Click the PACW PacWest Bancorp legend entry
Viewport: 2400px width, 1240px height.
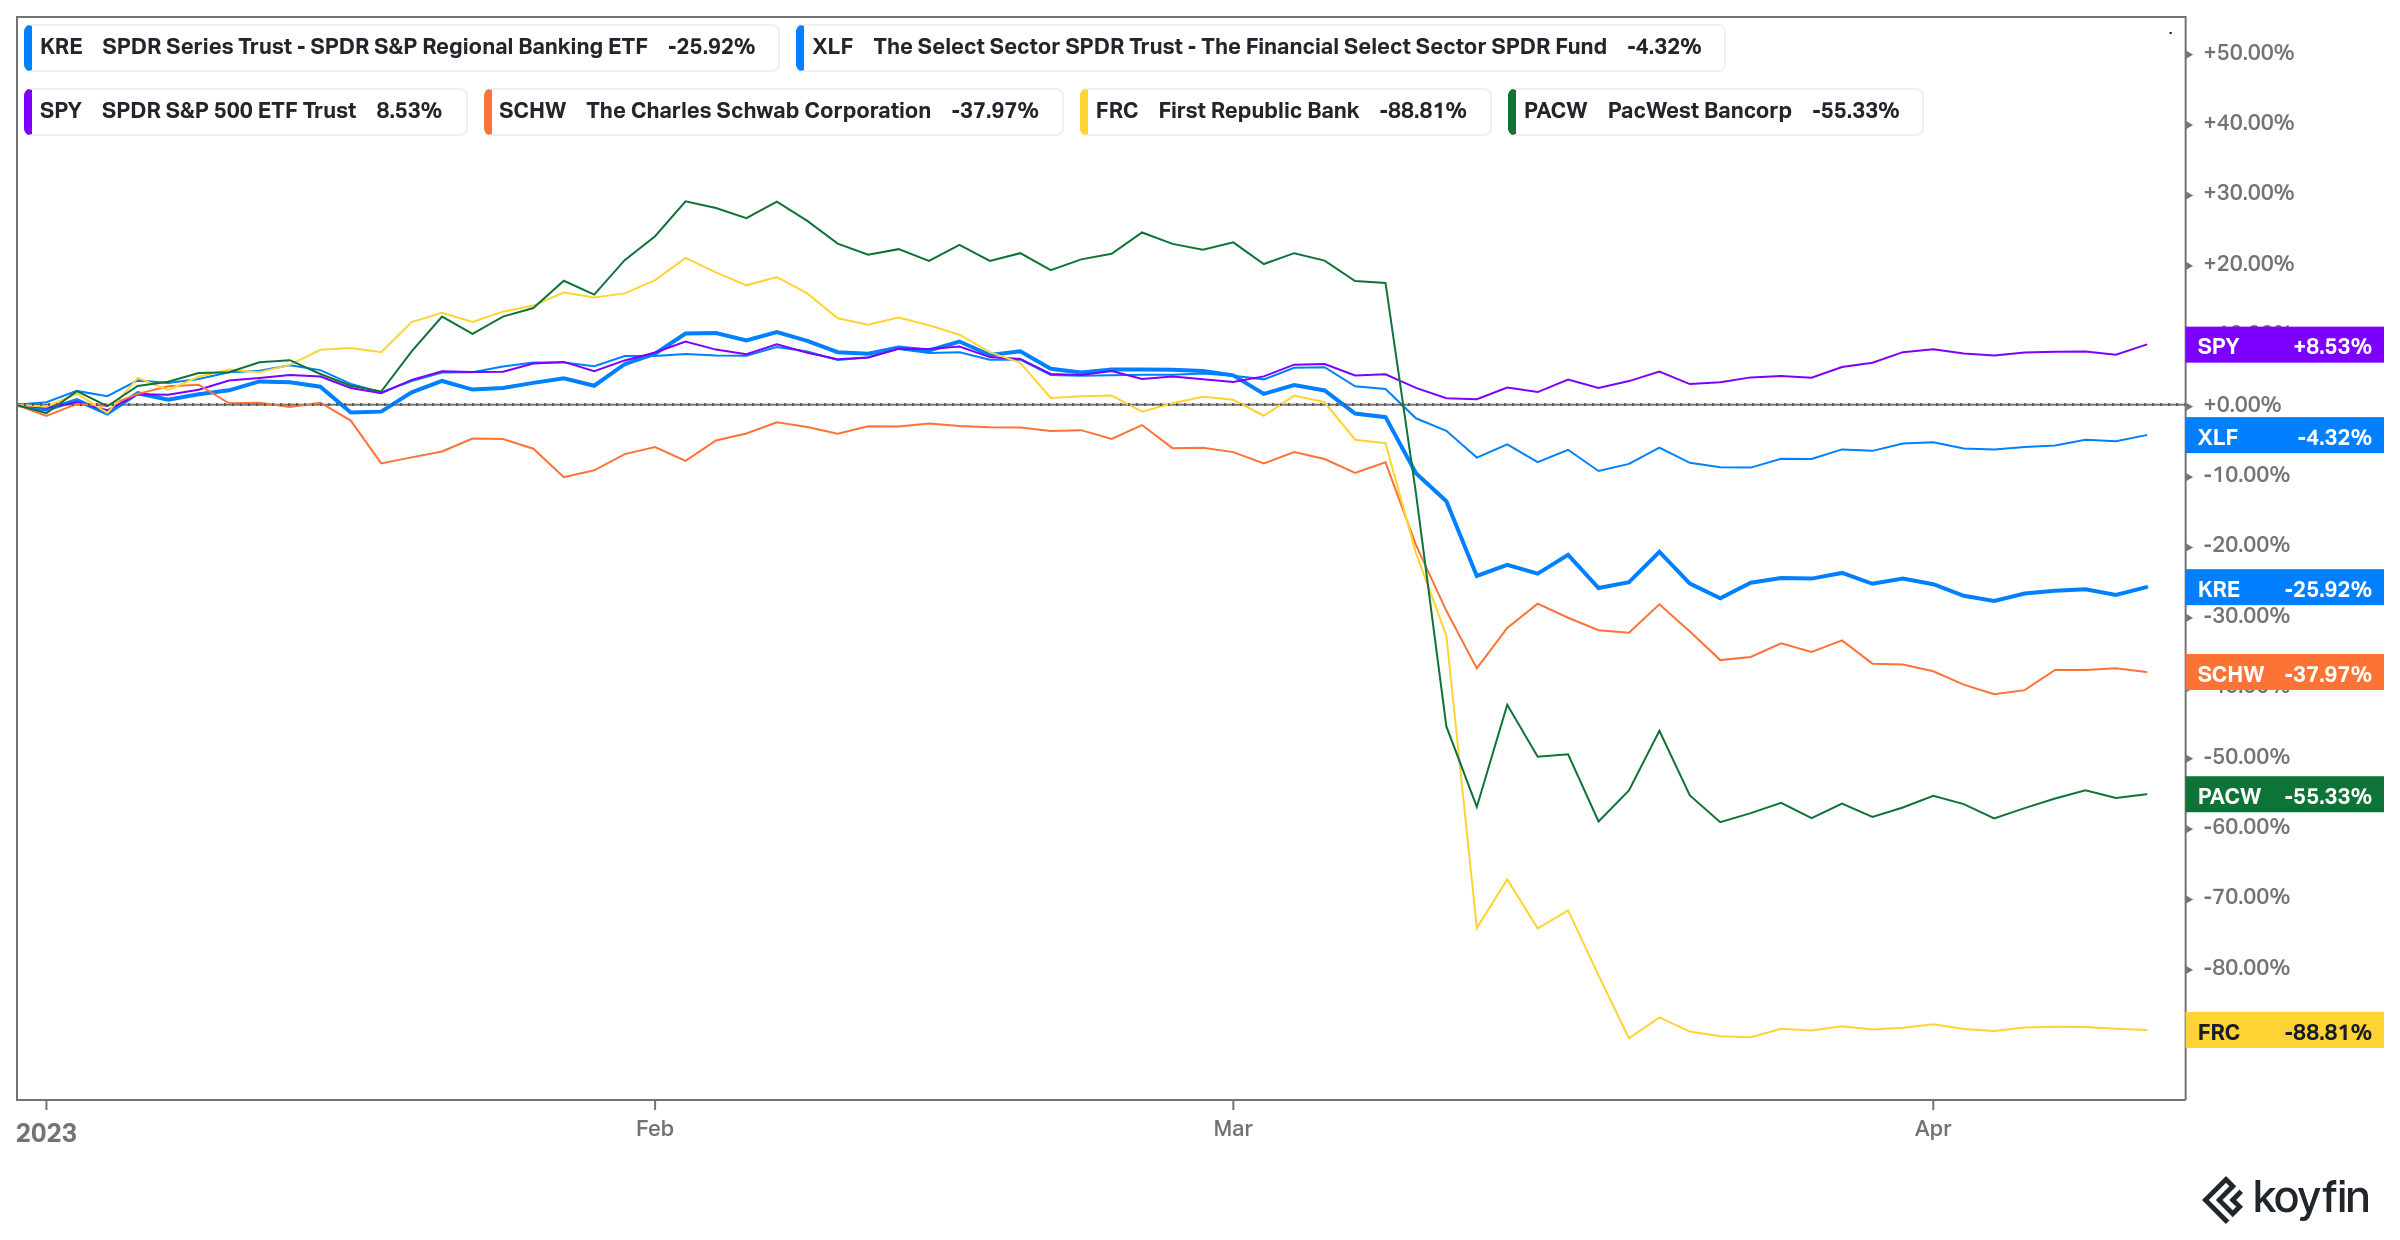pyautogui.click(x=1715, y=111)
